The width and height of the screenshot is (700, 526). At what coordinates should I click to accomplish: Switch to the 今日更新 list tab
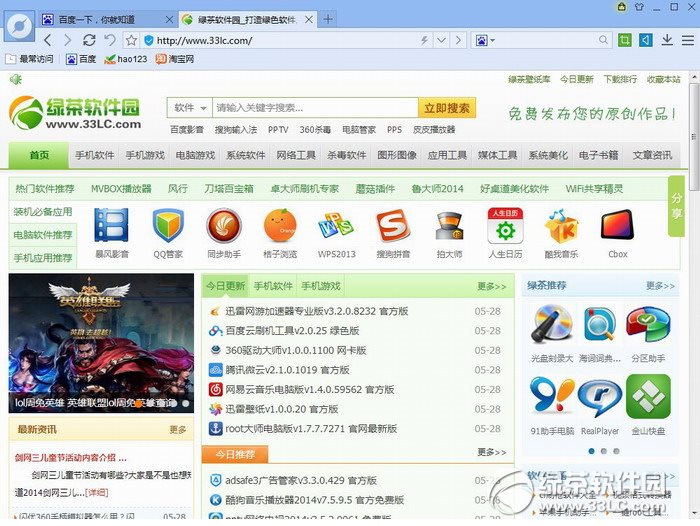225,286
